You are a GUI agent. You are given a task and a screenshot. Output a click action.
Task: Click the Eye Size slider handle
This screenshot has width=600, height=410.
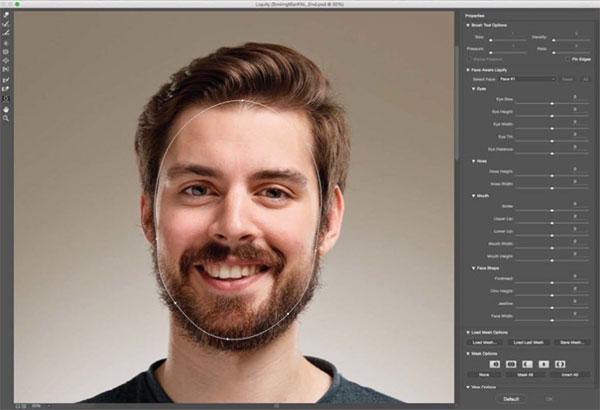pos(552,104)
